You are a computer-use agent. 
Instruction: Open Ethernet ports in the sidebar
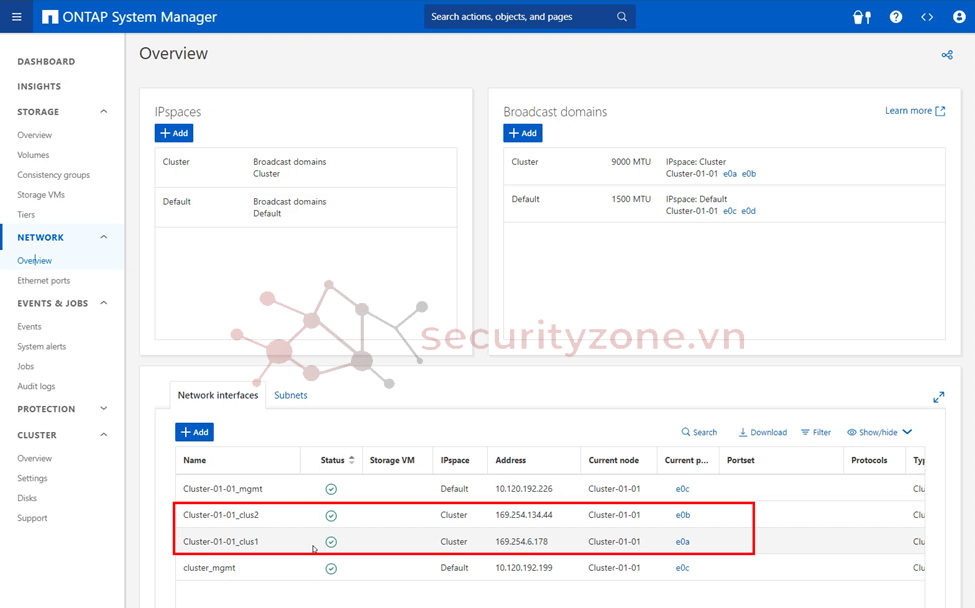[44, 281]
